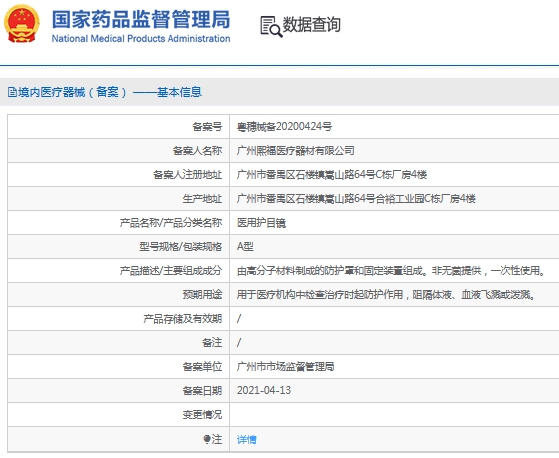Select filing date 2021-04-13

click(x=264, y=390)
